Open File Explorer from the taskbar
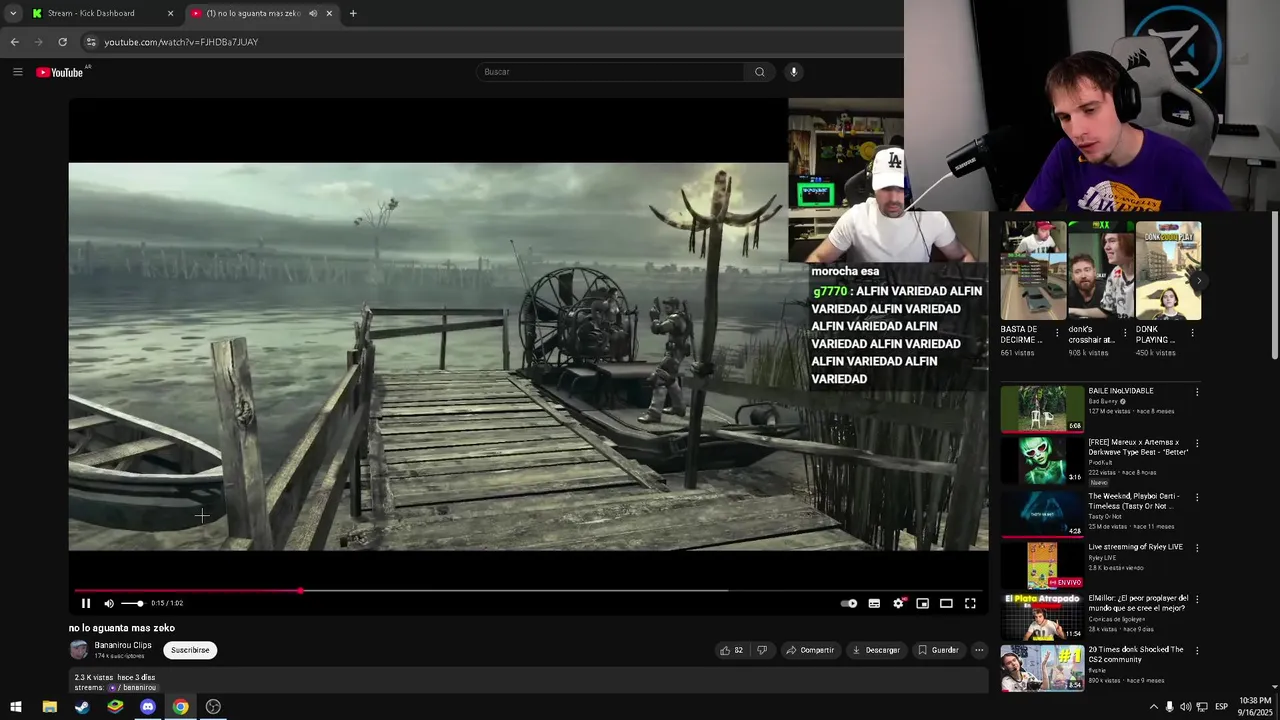The image size is (1280, 720). click(49, 707)
